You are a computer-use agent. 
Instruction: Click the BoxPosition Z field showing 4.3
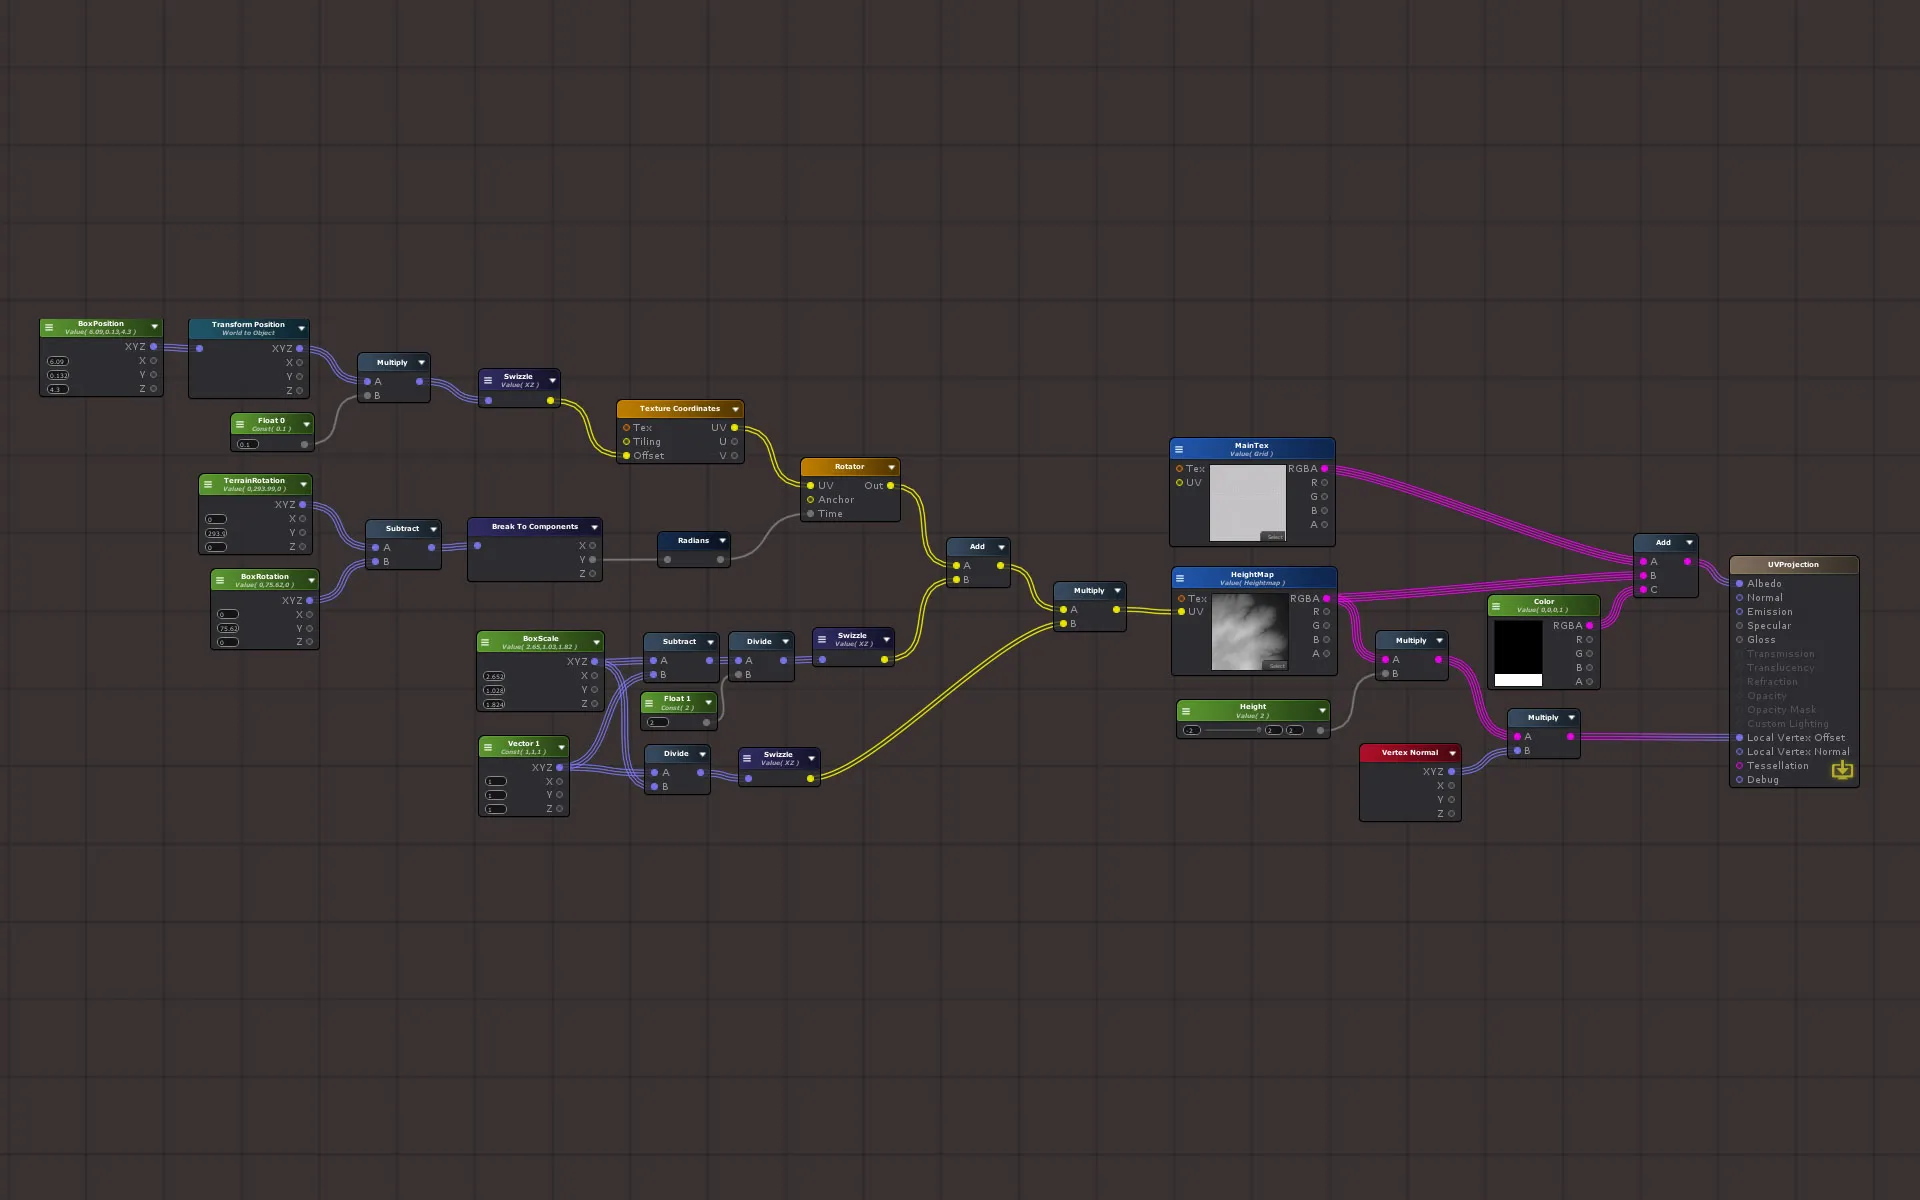pyautogui.click(x=58, y=389)
